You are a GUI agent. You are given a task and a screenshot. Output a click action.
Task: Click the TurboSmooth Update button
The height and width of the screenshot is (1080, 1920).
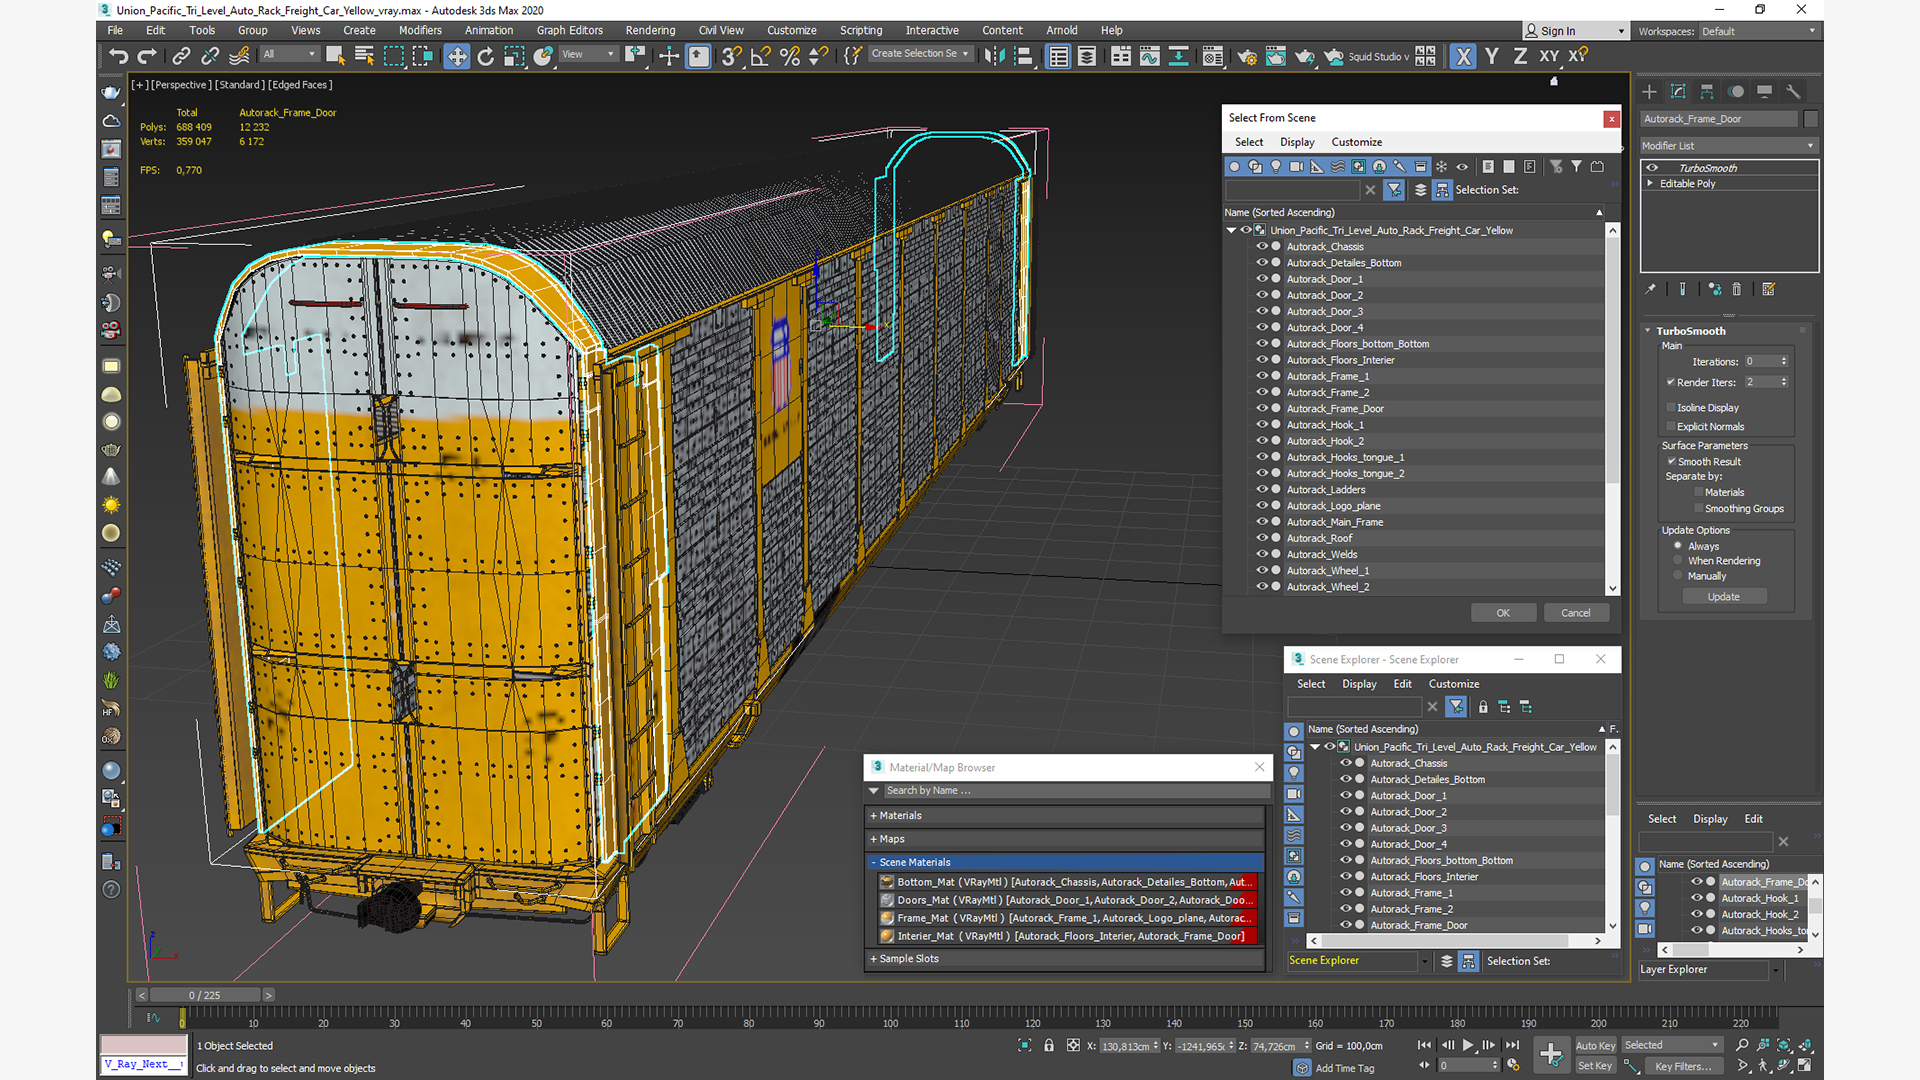(x=1723, y=597)
